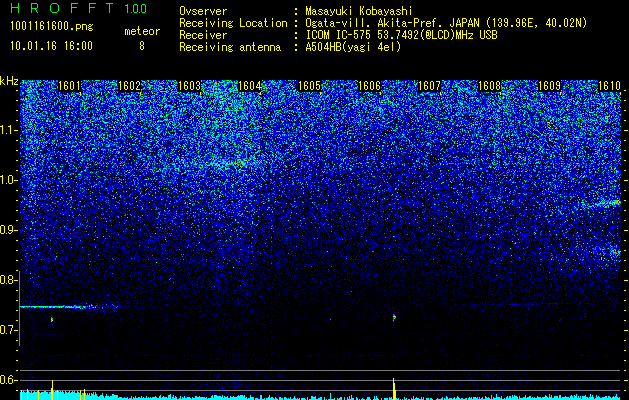Click the meteor count label

pyautogui.click(x=142, y=31)
